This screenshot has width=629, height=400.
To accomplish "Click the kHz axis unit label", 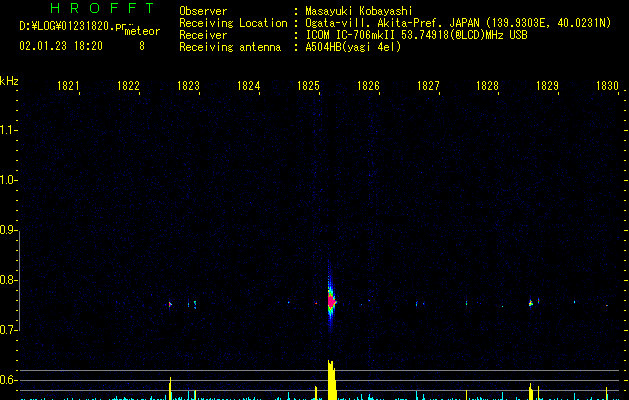I will coord(9,81).
